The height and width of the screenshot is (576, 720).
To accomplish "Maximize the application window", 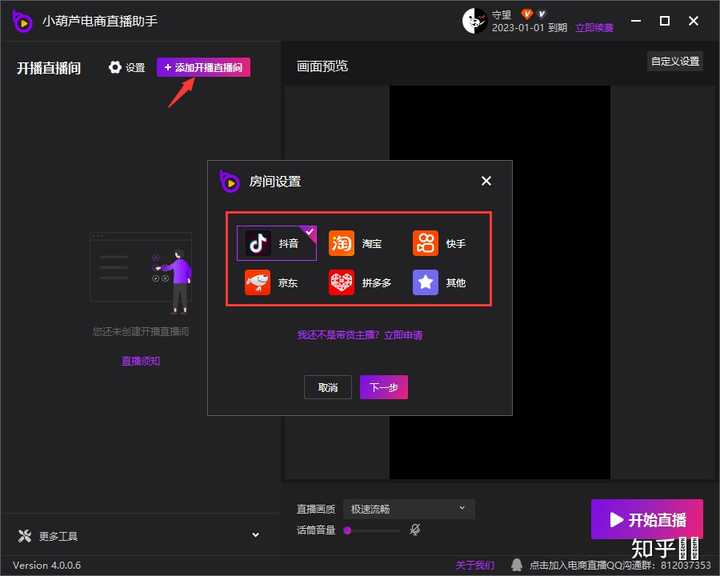I will tap(664, 21).
